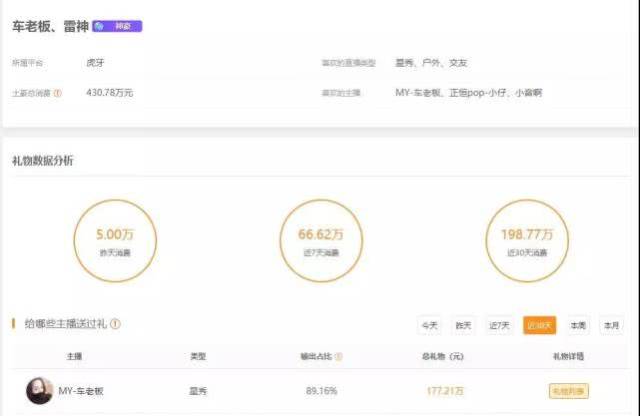The height and width of the screenshot is (416, 640).
Task: Select the 昨天 time filter tab
Action: [463, 325]
